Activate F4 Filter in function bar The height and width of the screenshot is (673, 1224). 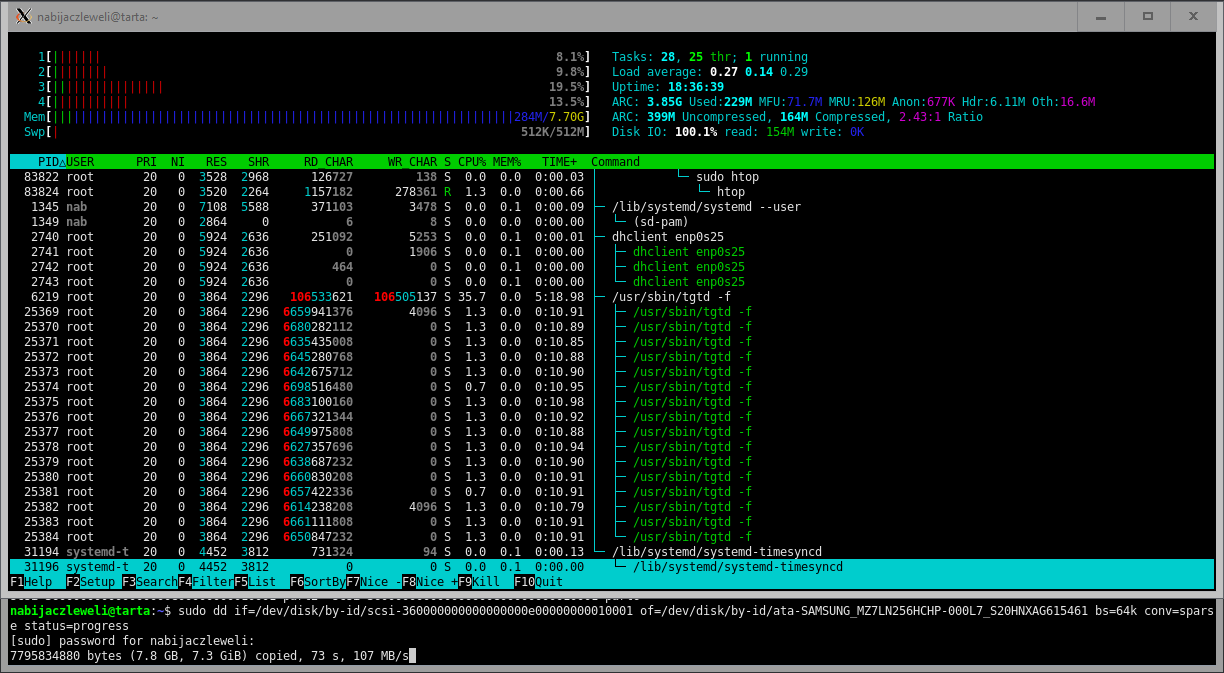coord(209,582)
